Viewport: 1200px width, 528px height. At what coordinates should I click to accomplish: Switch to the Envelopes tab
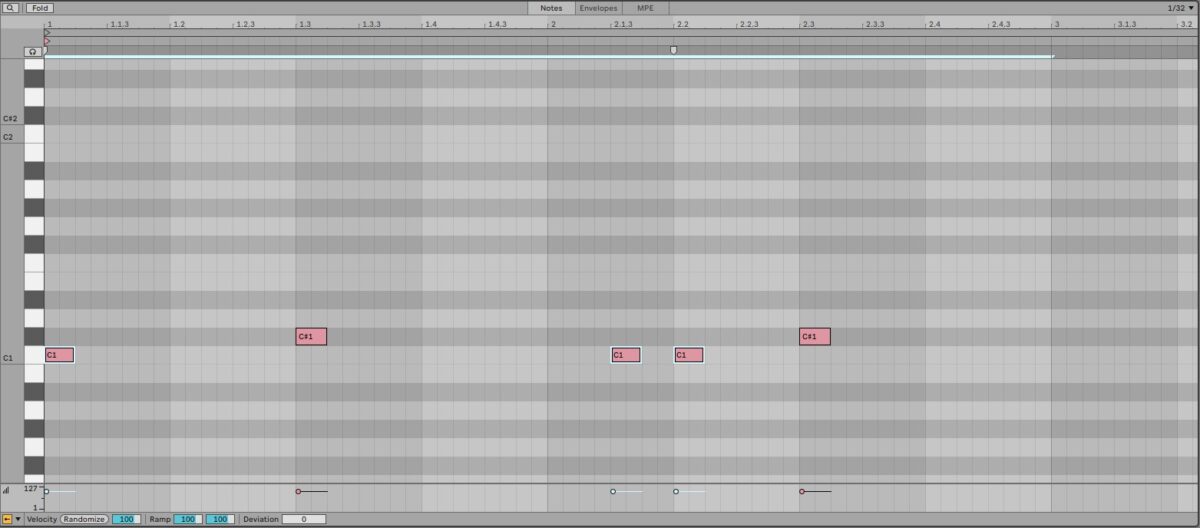(598, 8)
